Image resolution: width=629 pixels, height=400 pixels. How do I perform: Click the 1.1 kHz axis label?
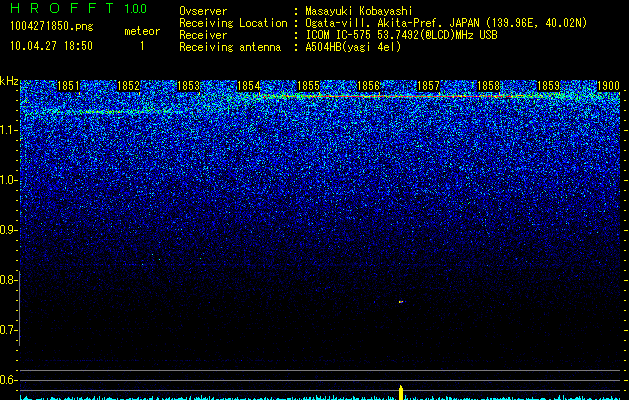pos(8,130)
